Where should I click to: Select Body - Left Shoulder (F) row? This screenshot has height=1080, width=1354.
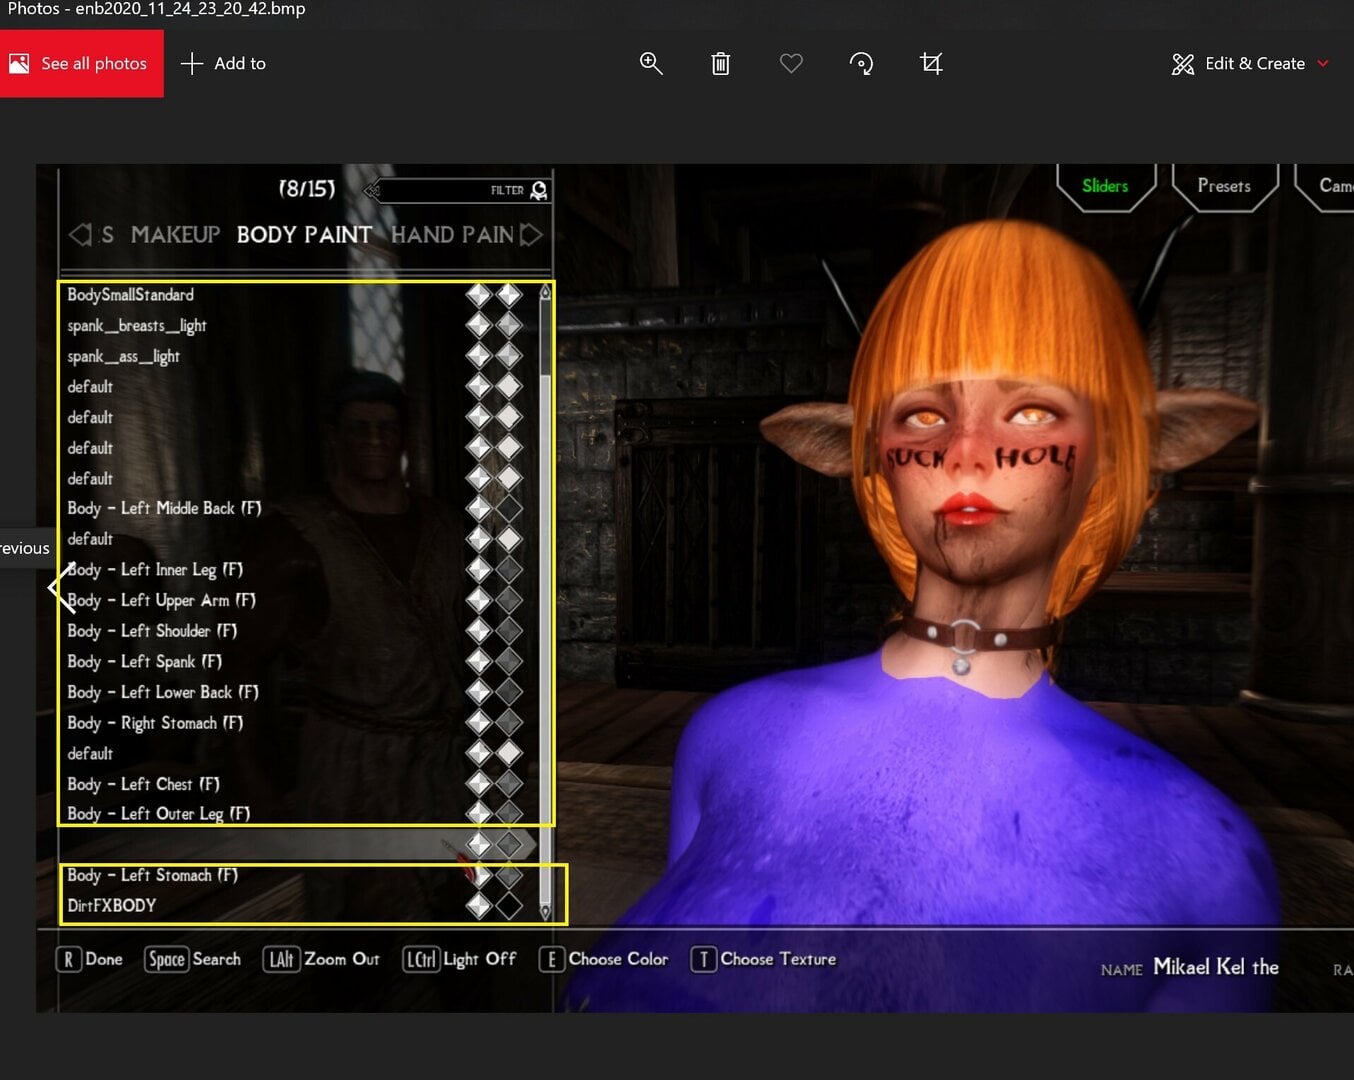(x=300, y=631)
